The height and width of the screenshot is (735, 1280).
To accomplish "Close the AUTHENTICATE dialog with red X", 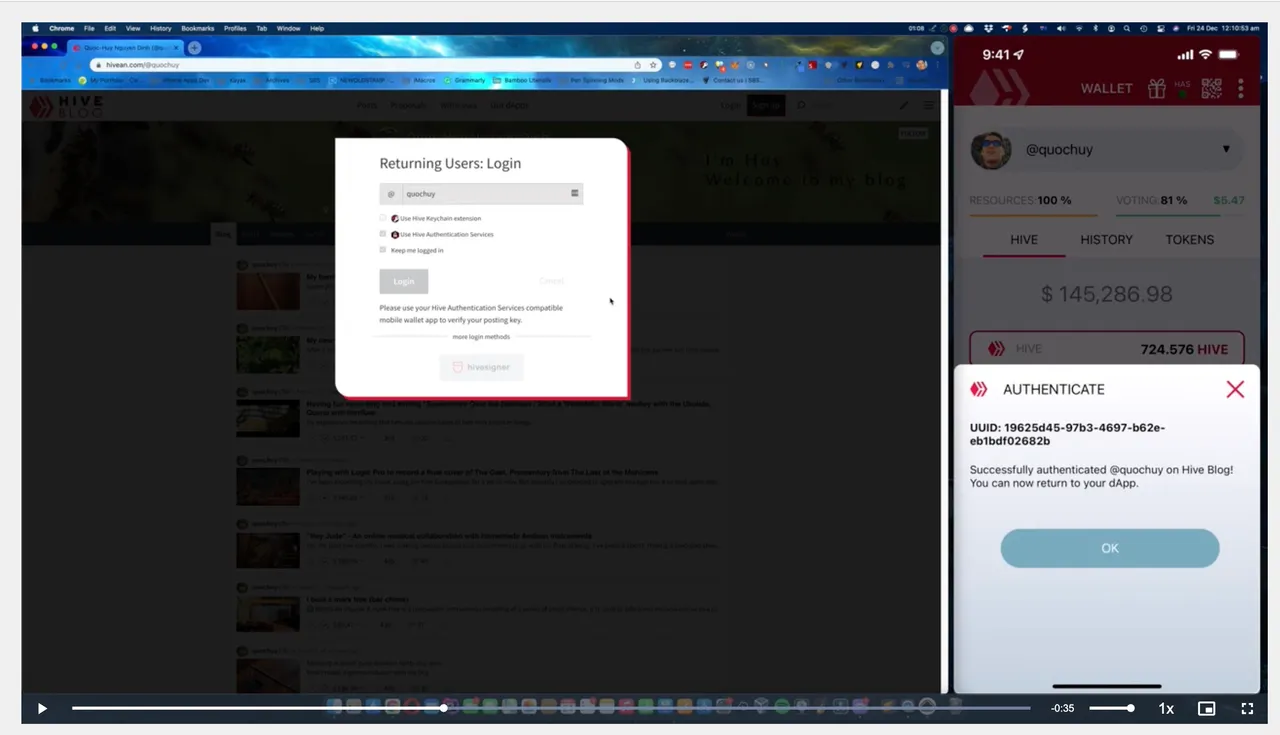I will tap(1235, 389).
